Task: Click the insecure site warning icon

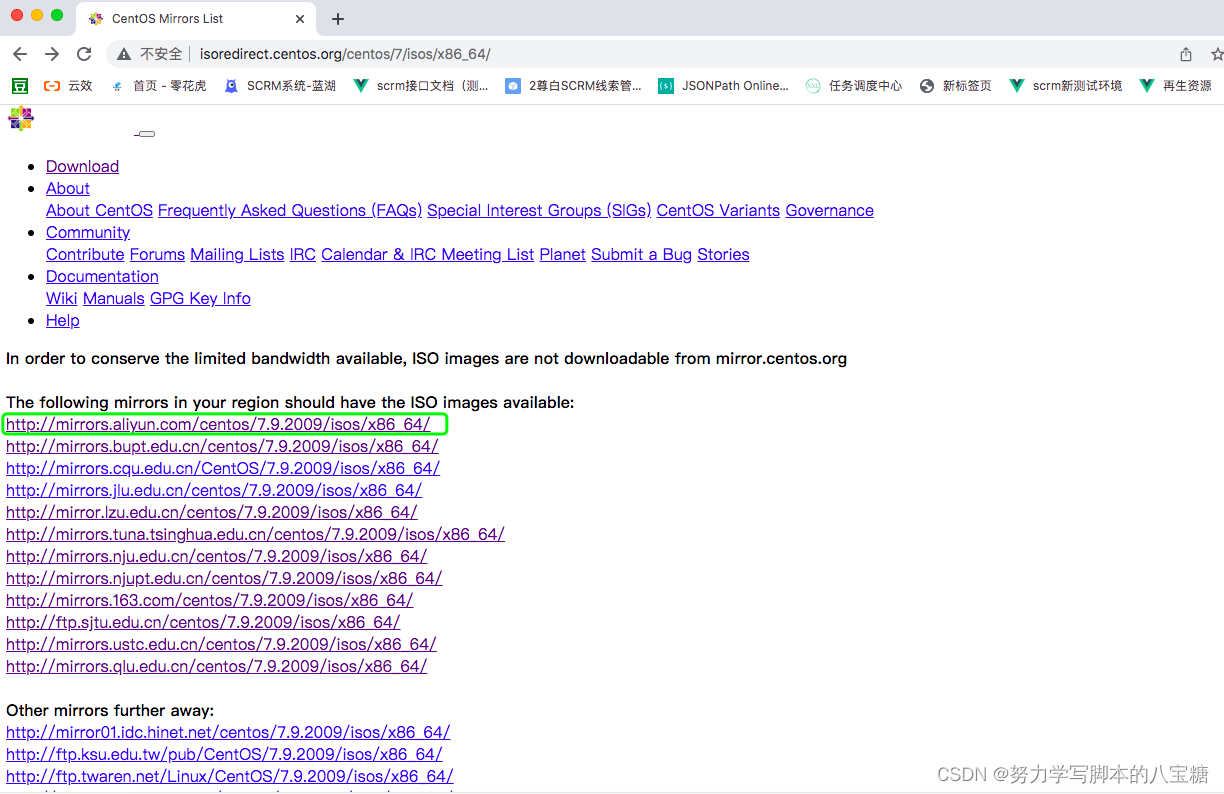Action: coord(124,54)
